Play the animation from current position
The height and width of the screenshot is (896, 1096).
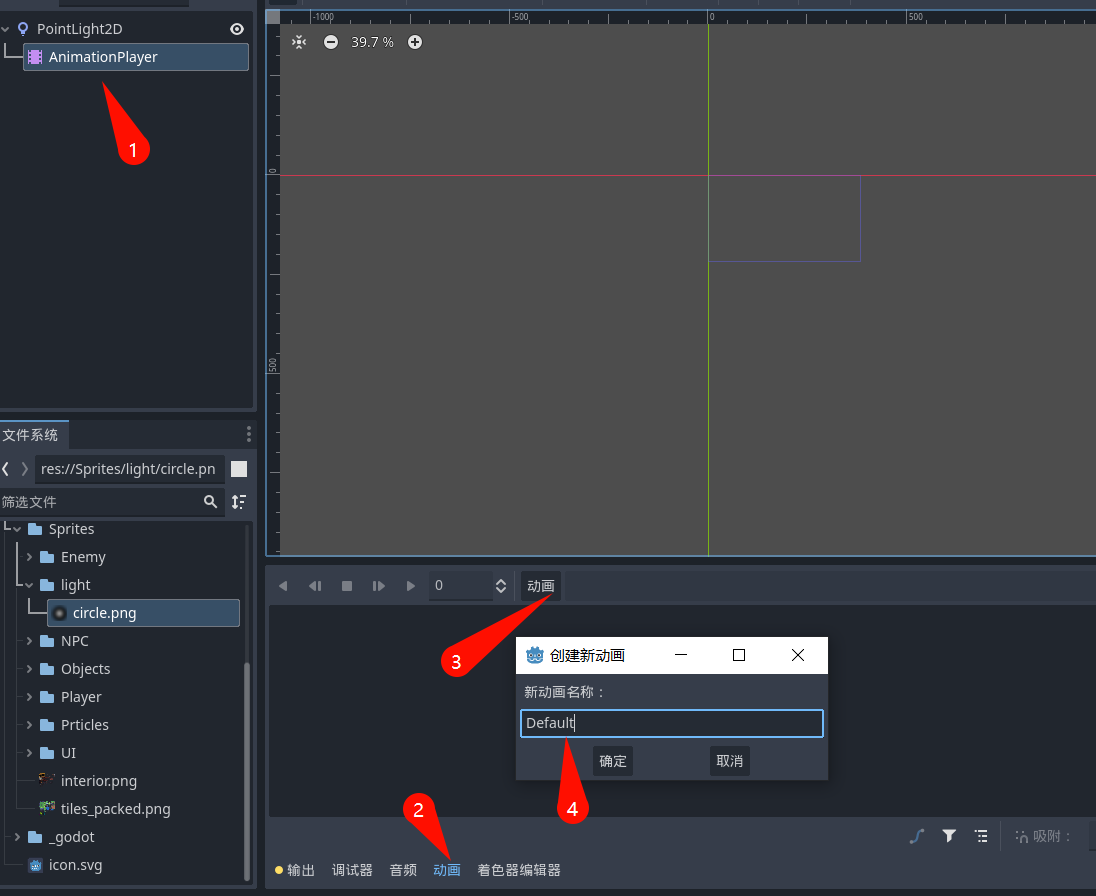[411, 586]
